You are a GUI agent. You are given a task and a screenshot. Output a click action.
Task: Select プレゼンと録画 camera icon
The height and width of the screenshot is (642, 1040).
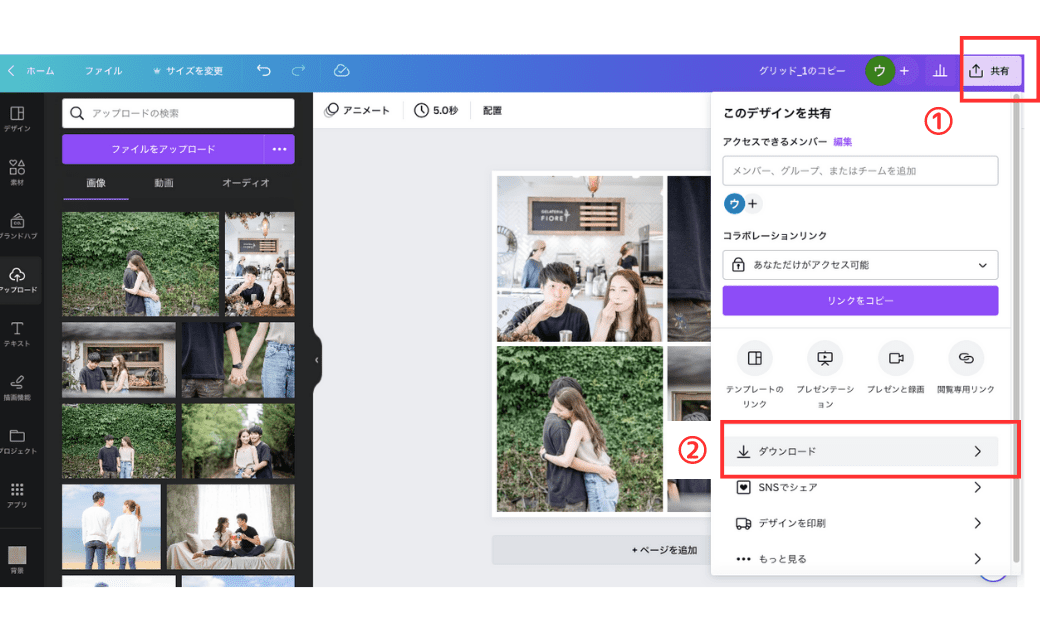click(896, 358)
